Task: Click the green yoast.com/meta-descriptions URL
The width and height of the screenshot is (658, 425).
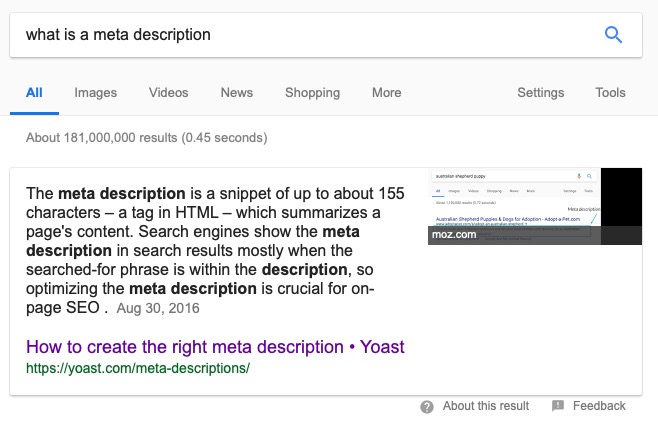Action: [137, 368]
